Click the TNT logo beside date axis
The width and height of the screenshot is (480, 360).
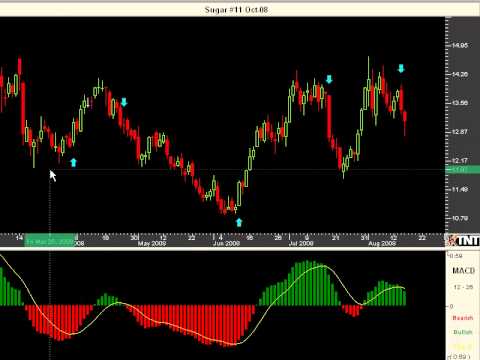[463, 240]
